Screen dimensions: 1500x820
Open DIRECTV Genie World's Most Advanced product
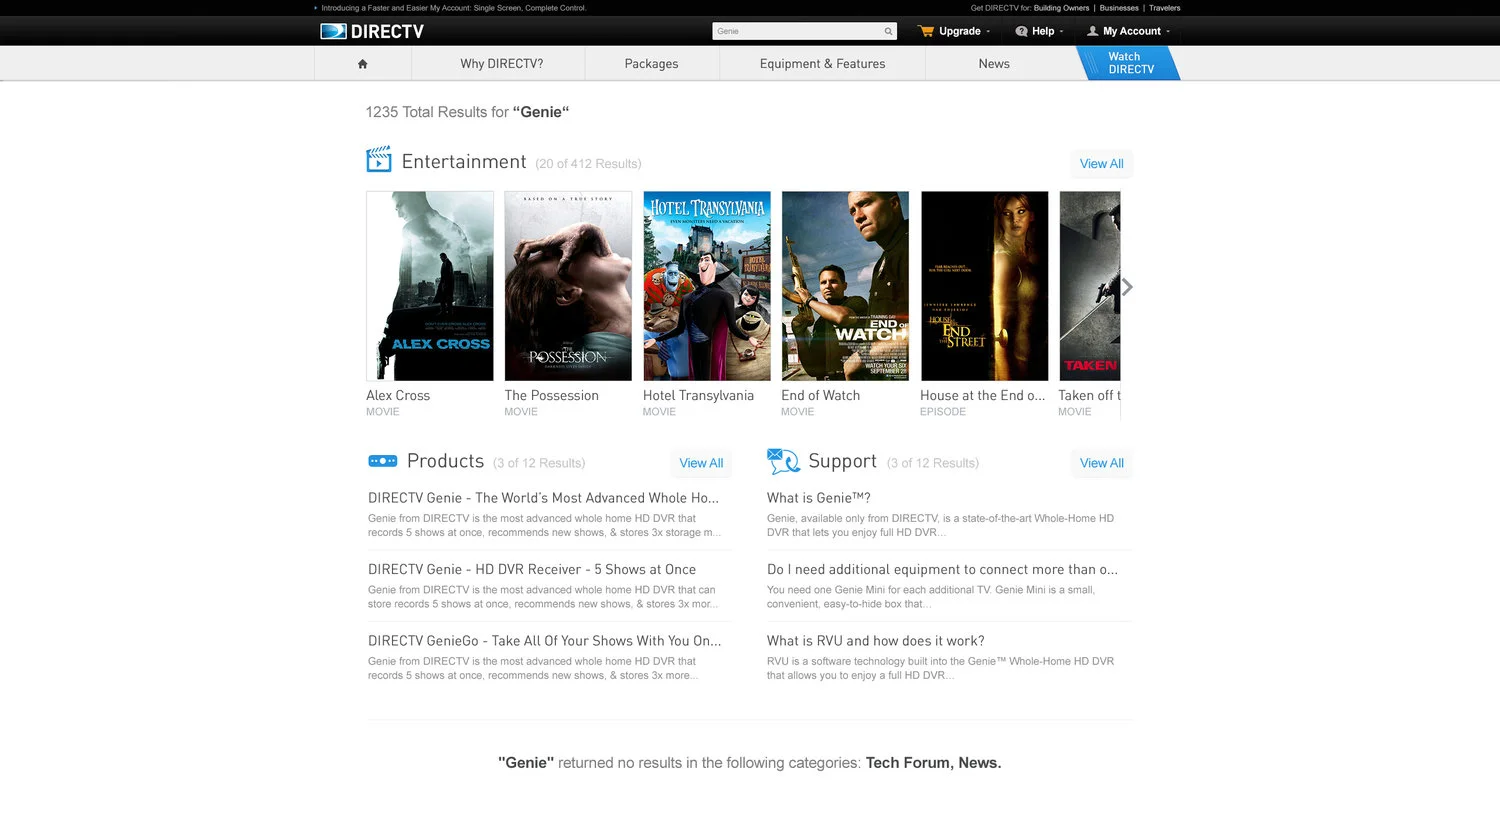543,498
